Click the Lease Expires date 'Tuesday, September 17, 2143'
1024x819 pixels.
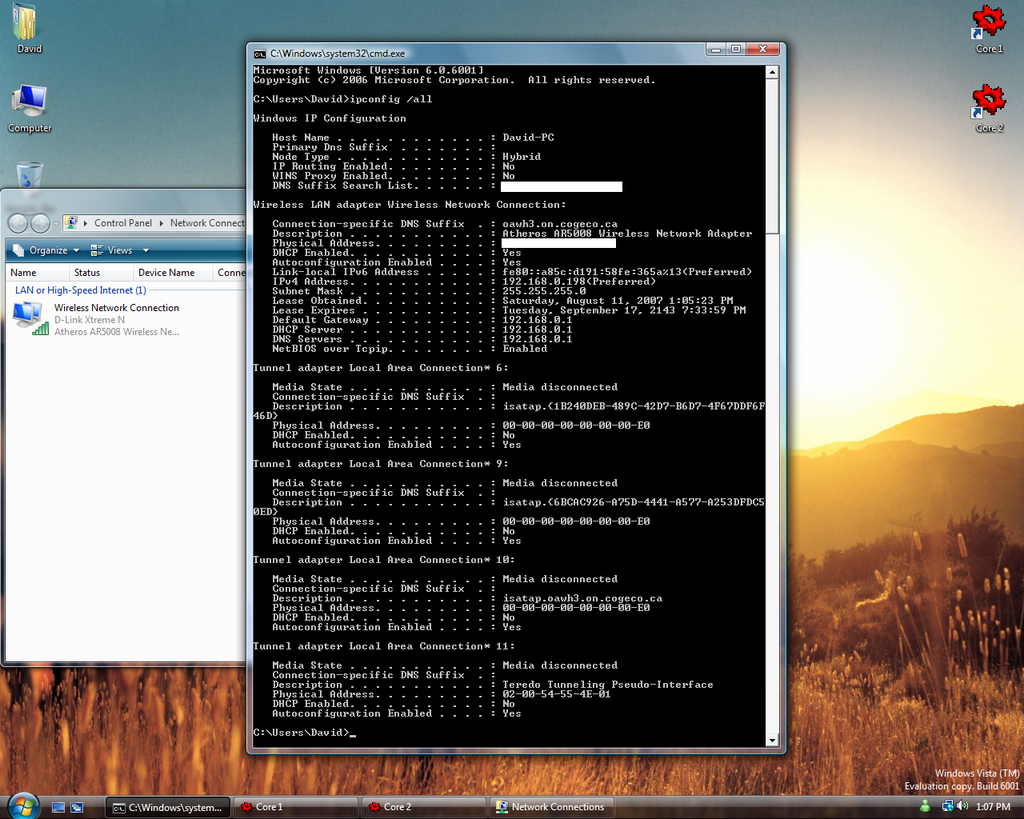(x=588, y=310)
